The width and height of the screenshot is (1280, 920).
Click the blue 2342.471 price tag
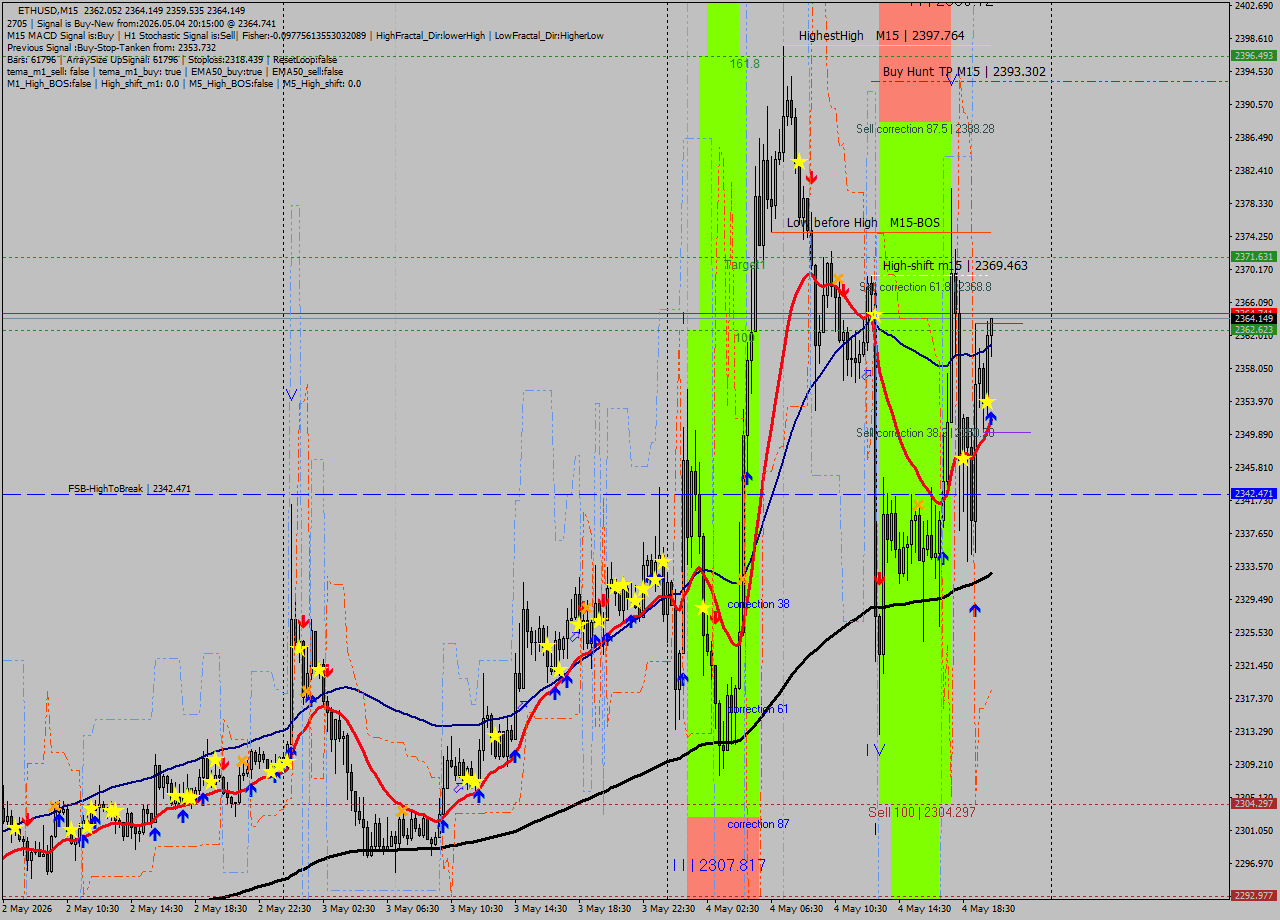coord(1253,494)
